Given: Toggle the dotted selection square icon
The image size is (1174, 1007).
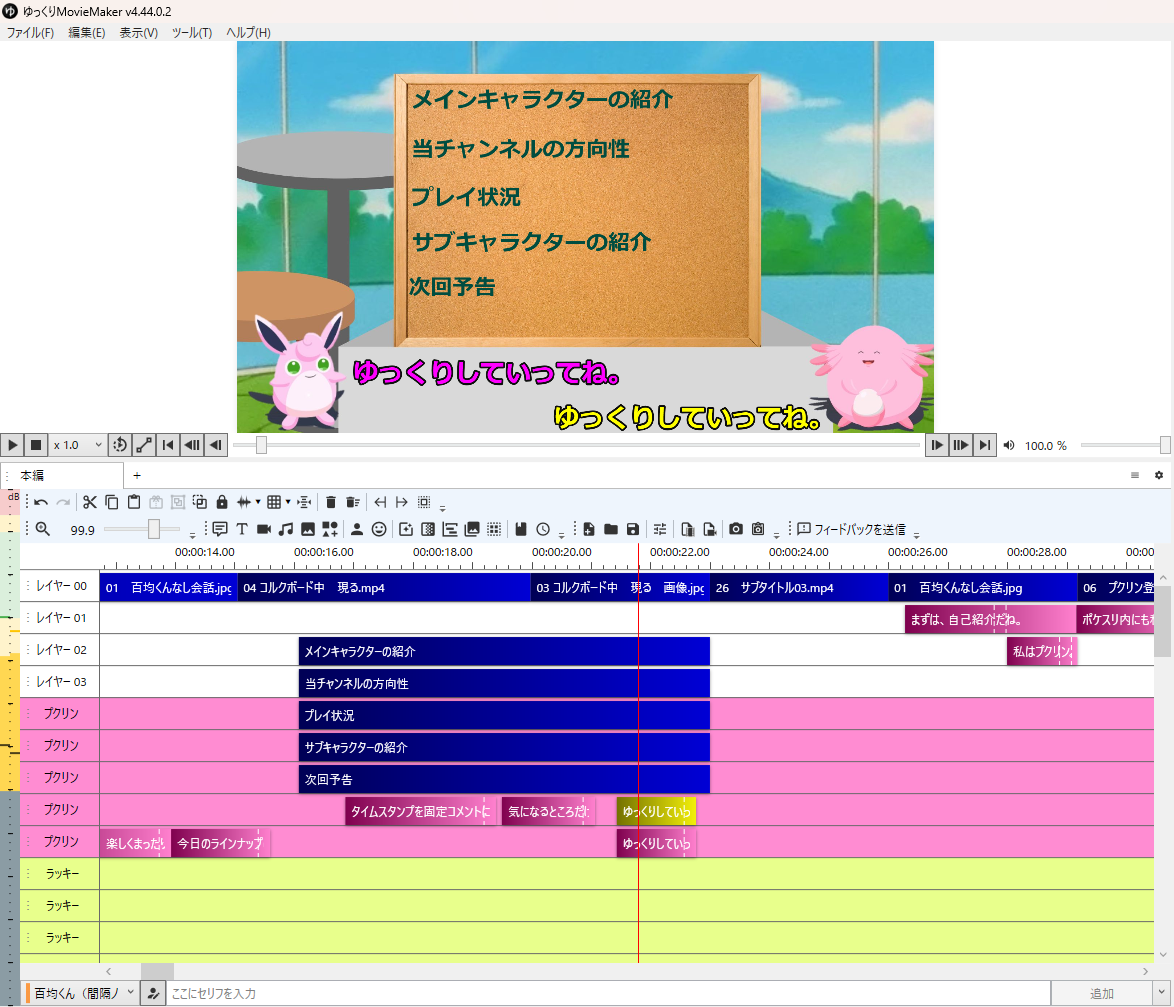Looking at the screenshot, I should [x=424, y=502].
